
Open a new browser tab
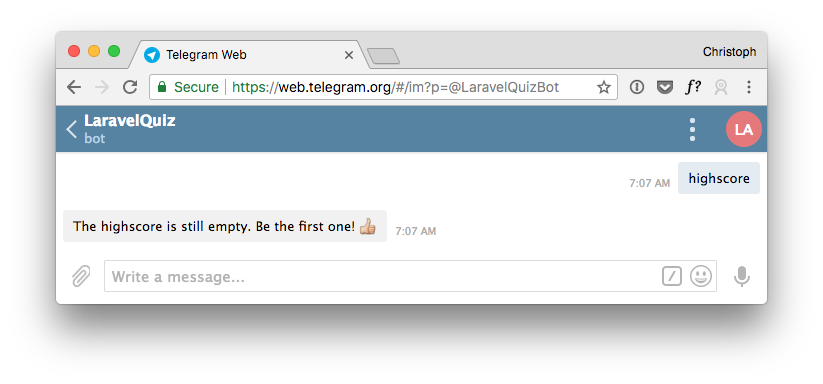[x=383, y=56]
